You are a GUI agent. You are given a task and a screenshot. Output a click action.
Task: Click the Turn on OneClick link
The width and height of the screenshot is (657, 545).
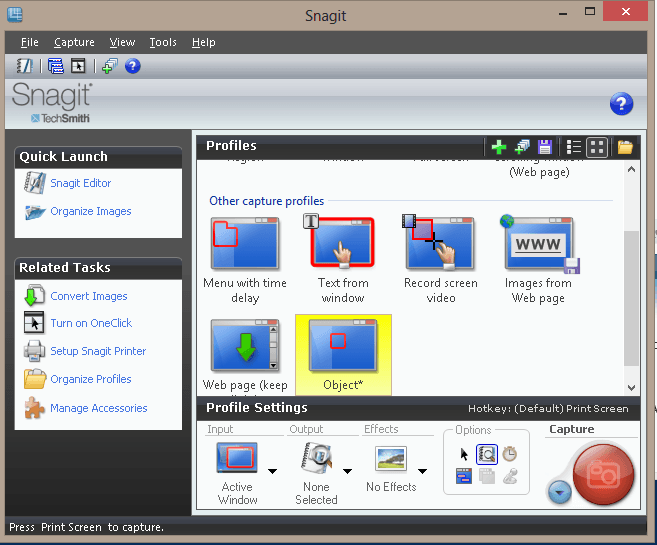click(x=91, y=323)
